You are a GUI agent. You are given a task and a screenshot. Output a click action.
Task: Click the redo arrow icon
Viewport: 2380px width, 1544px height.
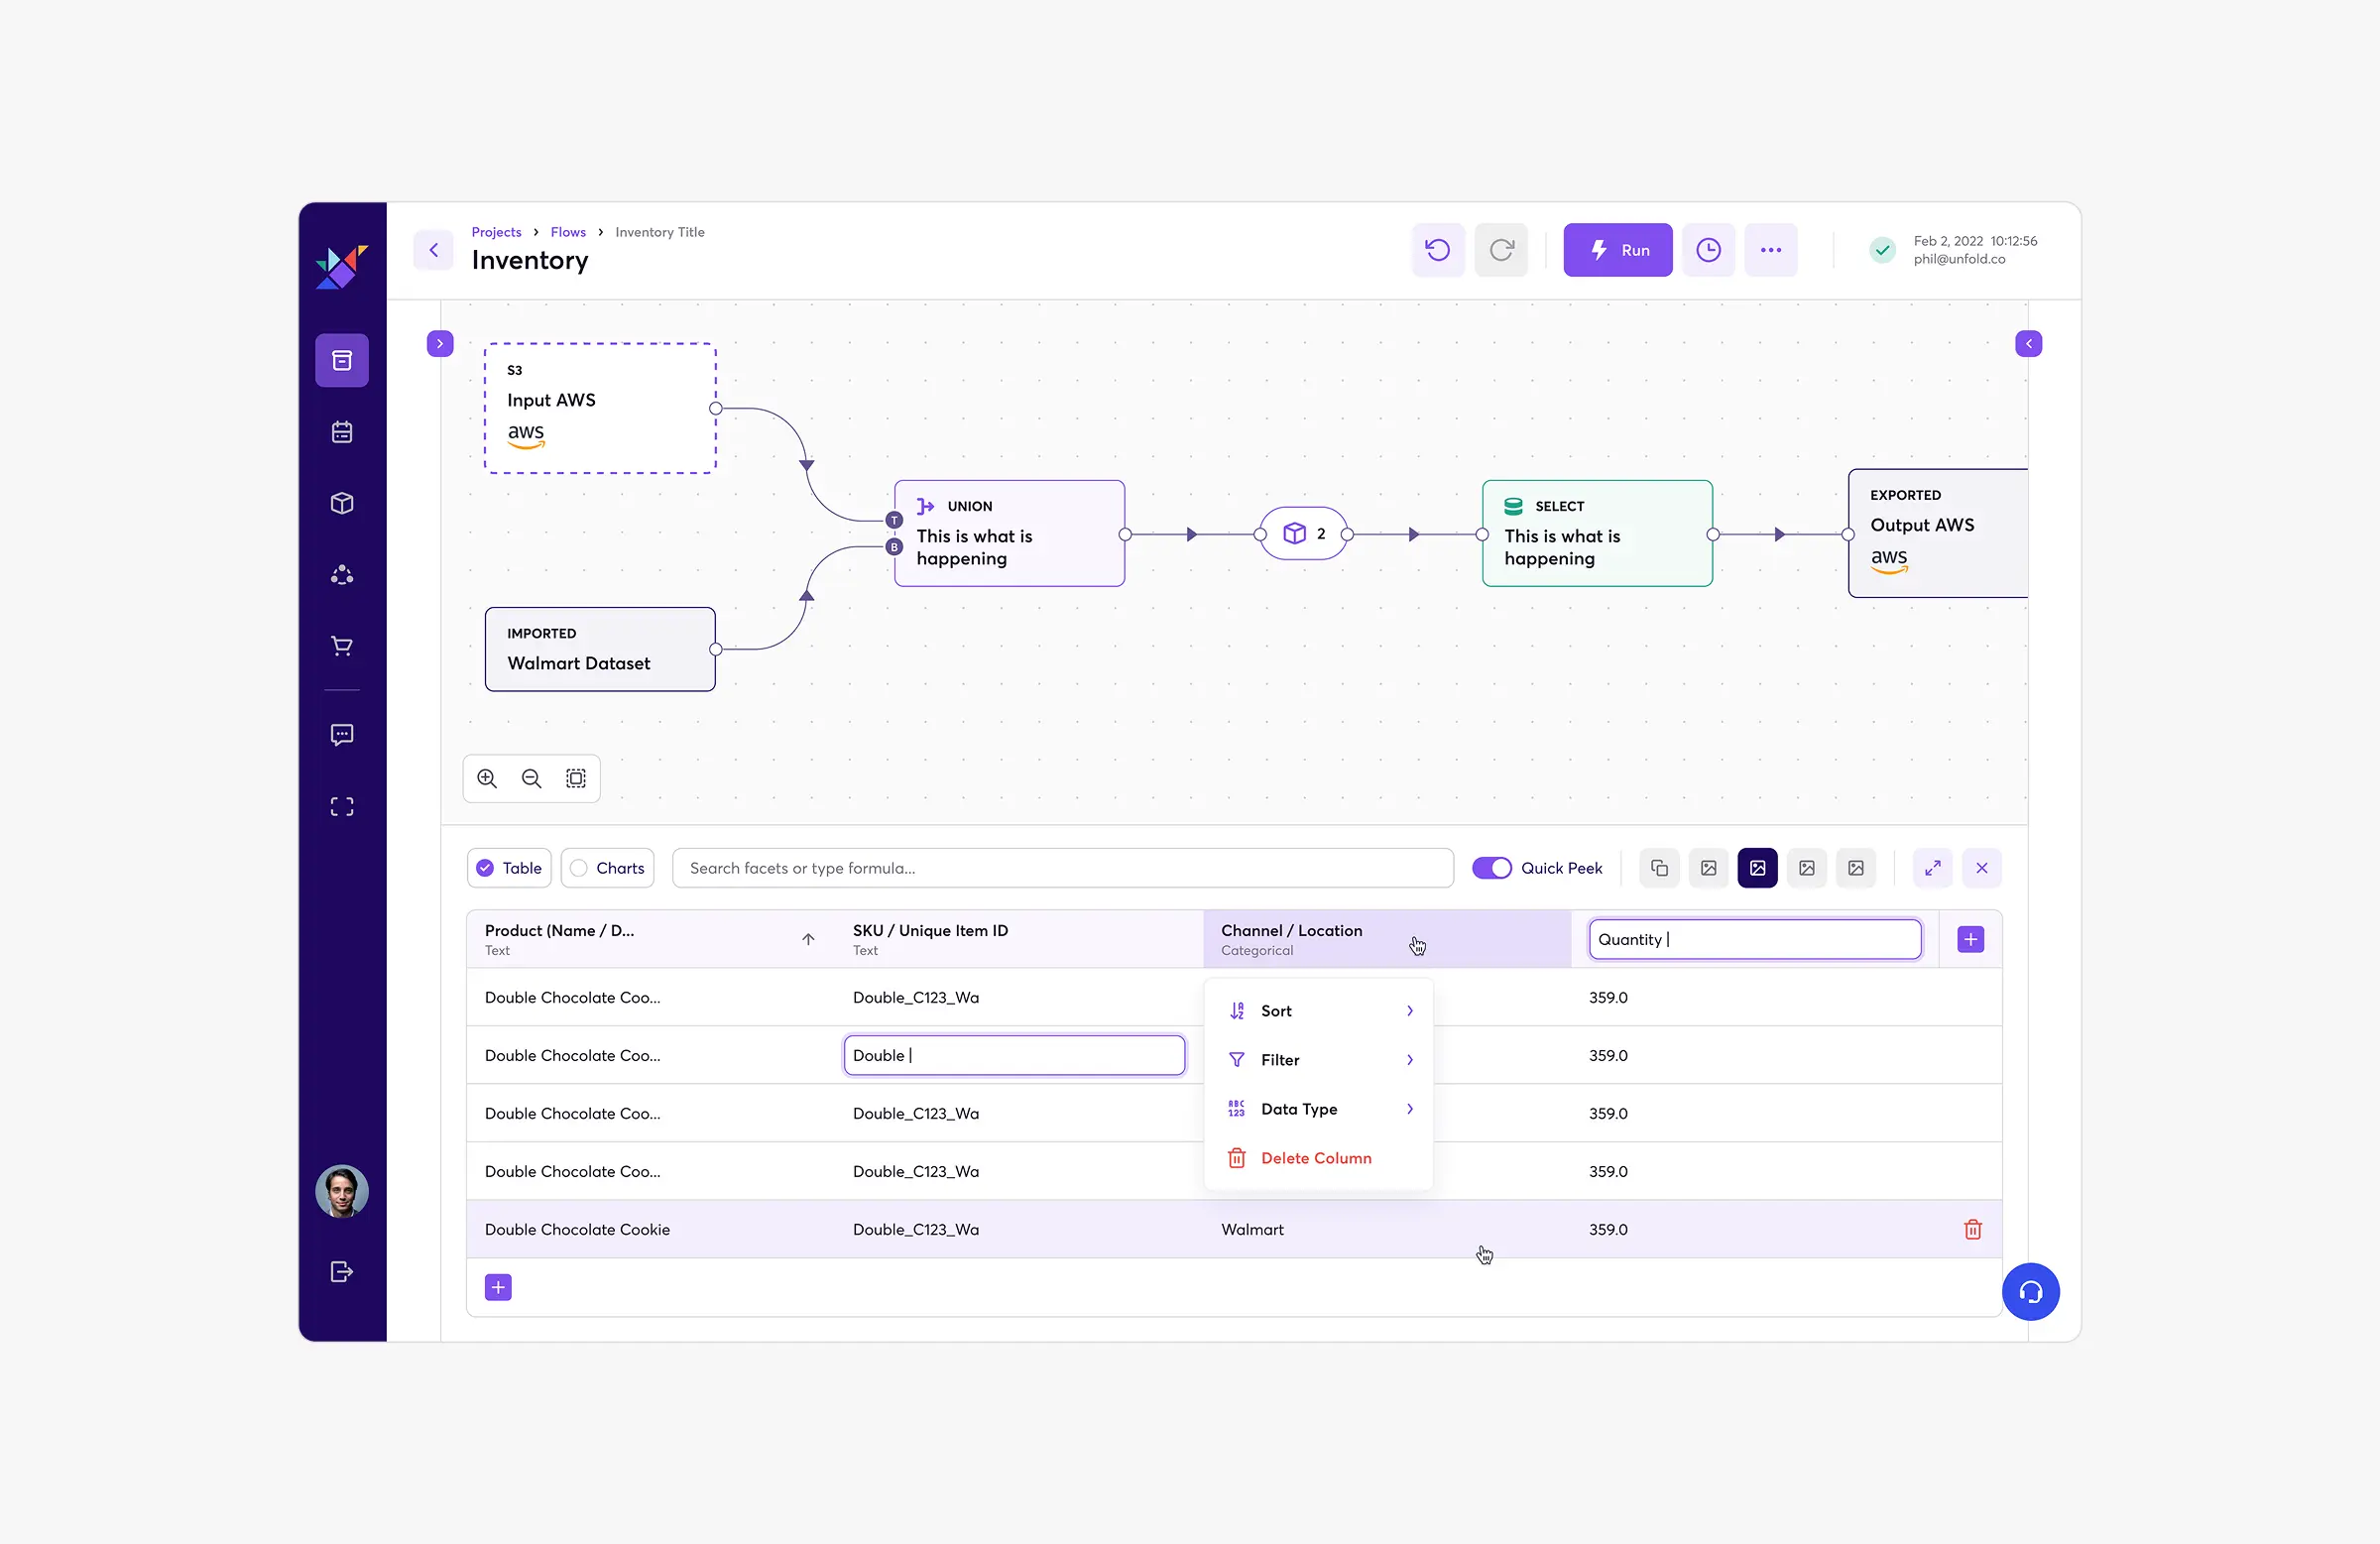coord(1500,250)
